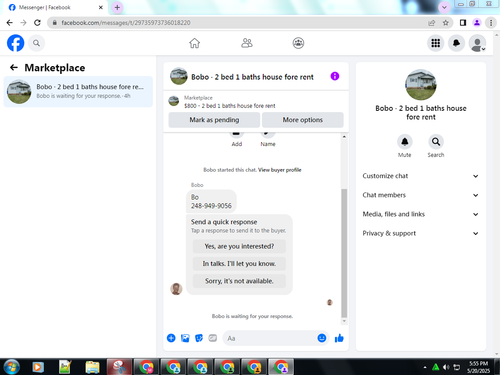Click the volume icon in system tray
This screenshot has width=500, height=375.
coord(446,367)
